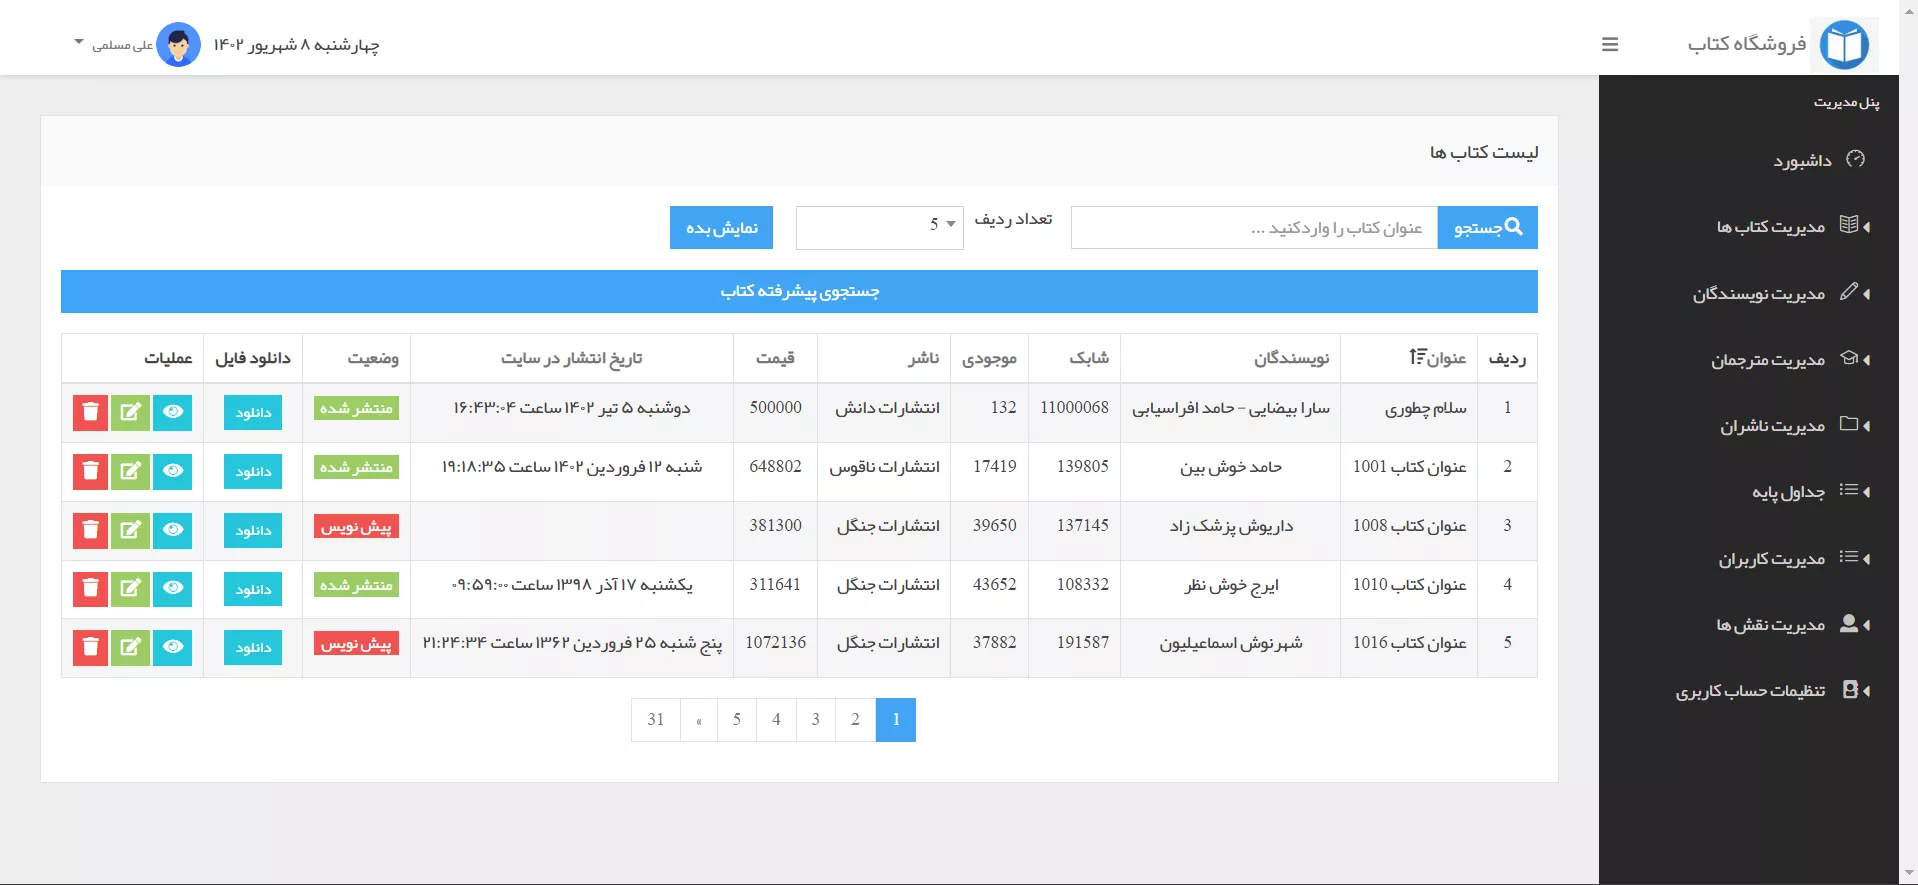Click the list icon beside مدیریت کاربران
Screen dimensions: 1918x885
coord(1849,557)
